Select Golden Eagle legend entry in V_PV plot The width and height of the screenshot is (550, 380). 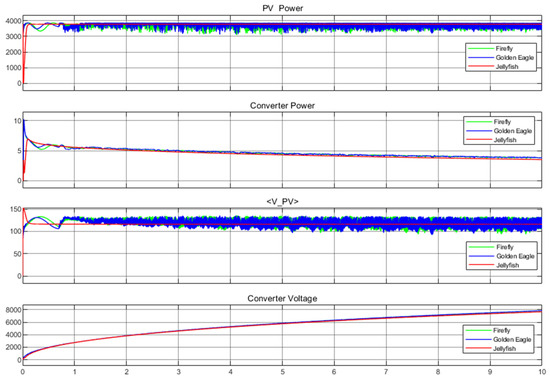coord(515,256)
